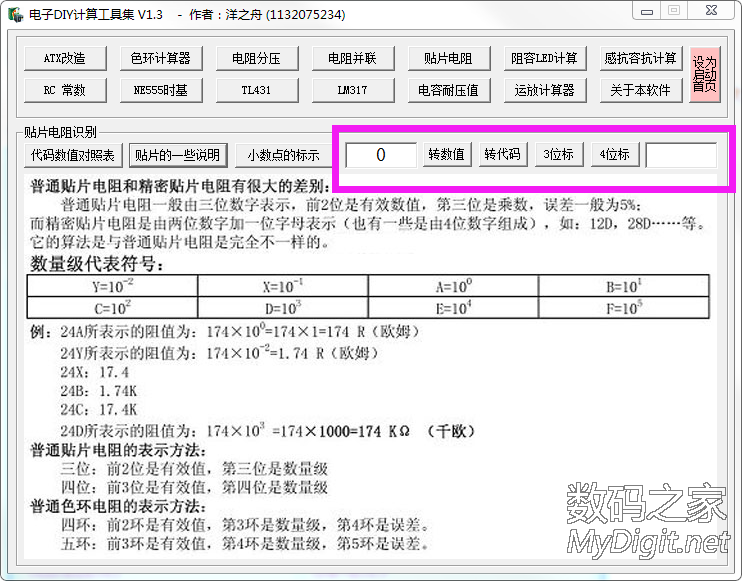Click the 24D example line
Screen dimensions: 742x581
click(x=267, y=431)
